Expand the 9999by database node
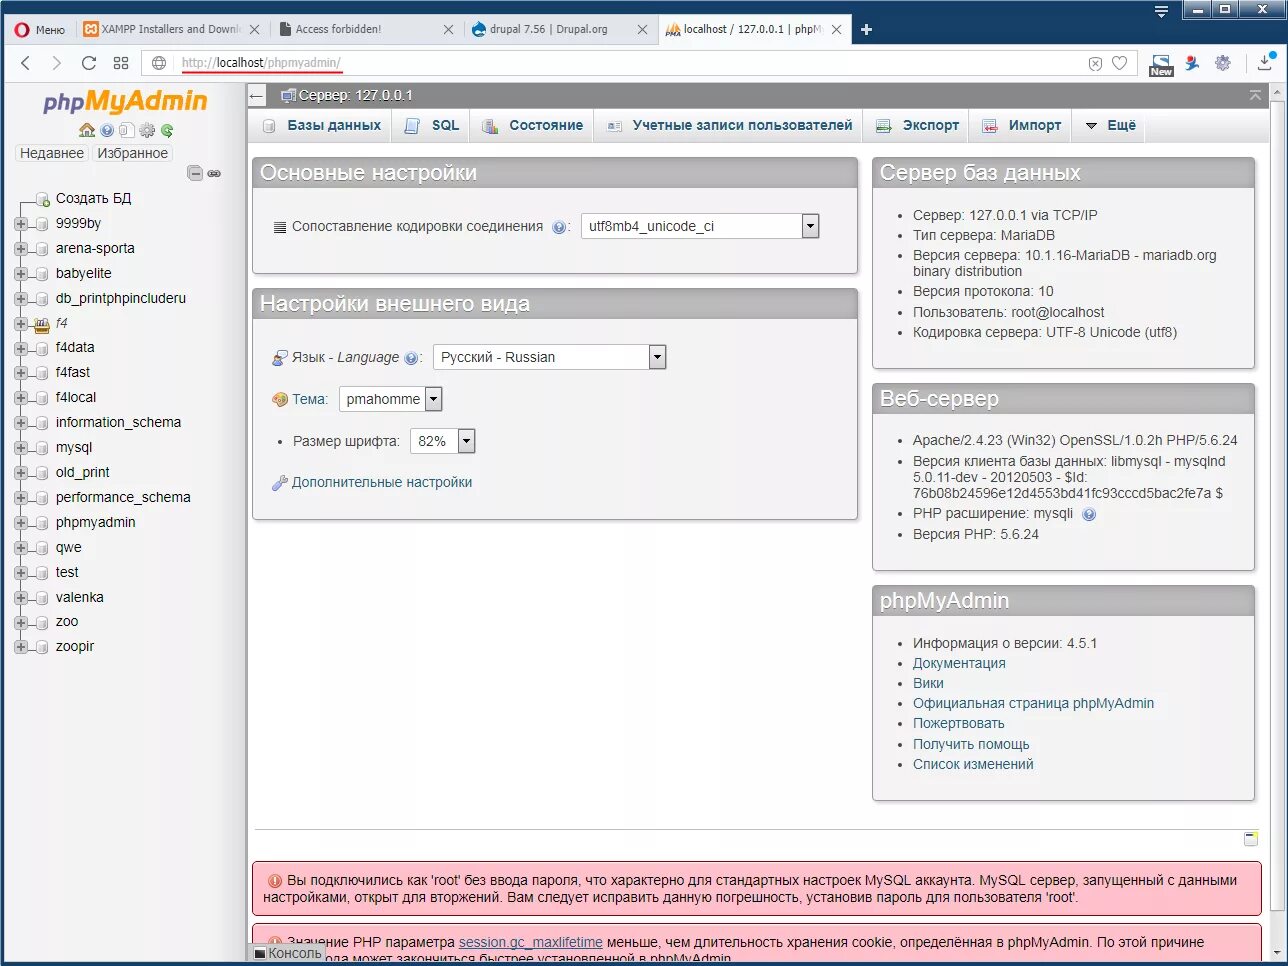 point(21,224)
